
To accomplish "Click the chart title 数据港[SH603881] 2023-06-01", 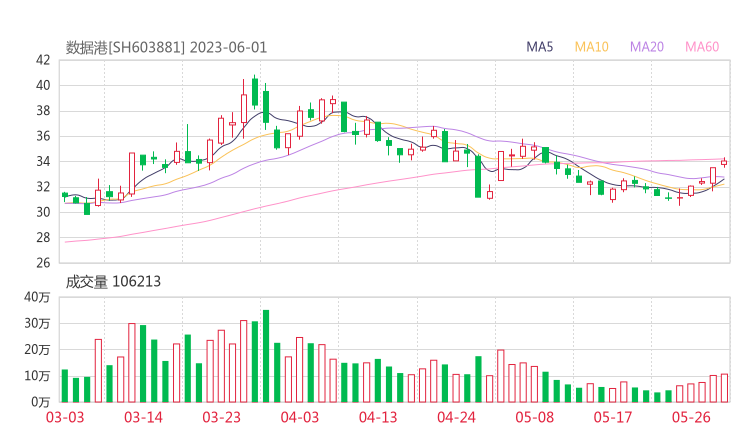I will click(166, 48).
